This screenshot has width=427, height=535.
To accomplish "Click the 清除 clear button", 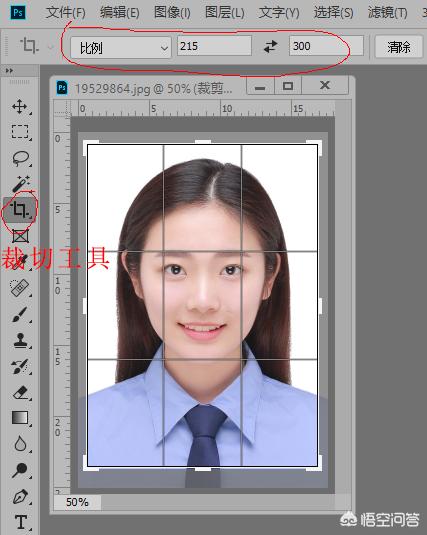I will click(399, 47).
